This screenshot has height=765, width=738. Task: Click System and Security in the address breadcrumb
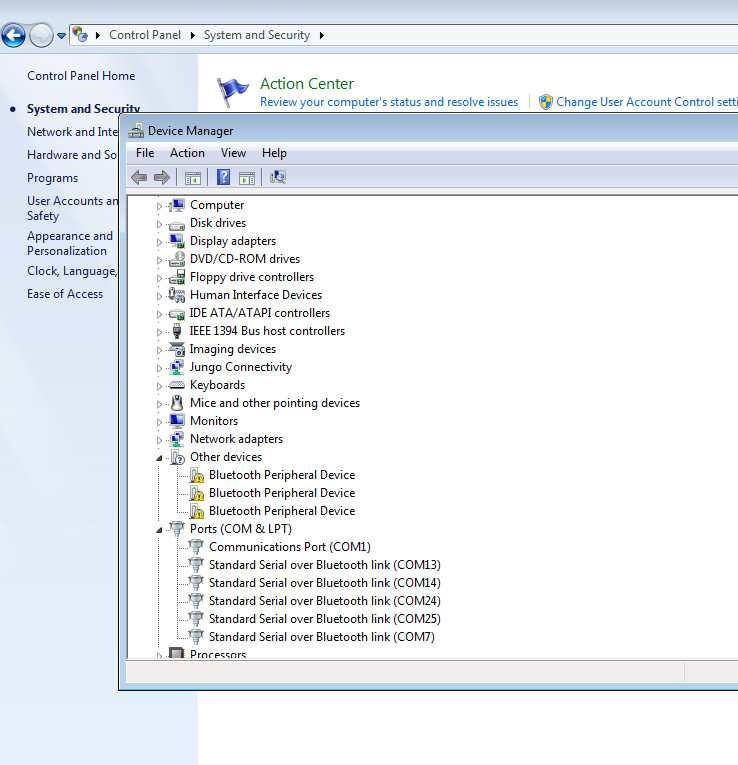[x=257, y=35]
